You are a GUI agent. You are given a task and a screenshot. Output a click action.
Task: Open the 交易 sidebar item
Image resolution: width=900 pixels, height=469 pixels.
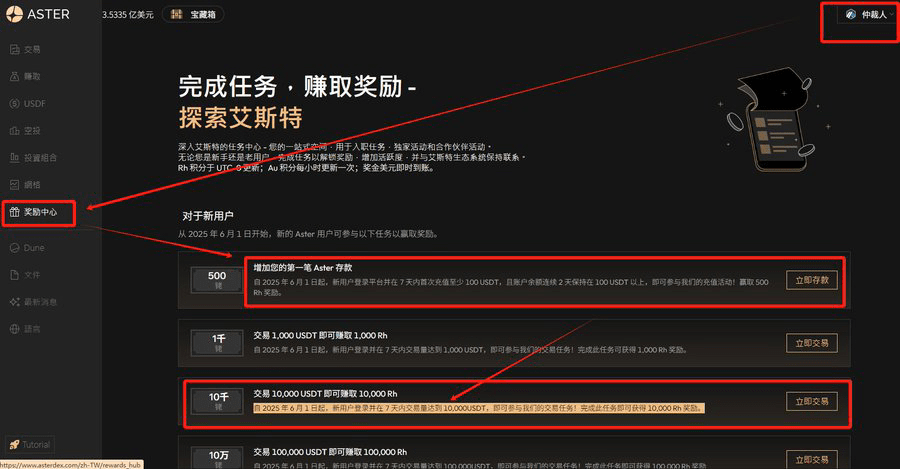click(x=25, y=49)
